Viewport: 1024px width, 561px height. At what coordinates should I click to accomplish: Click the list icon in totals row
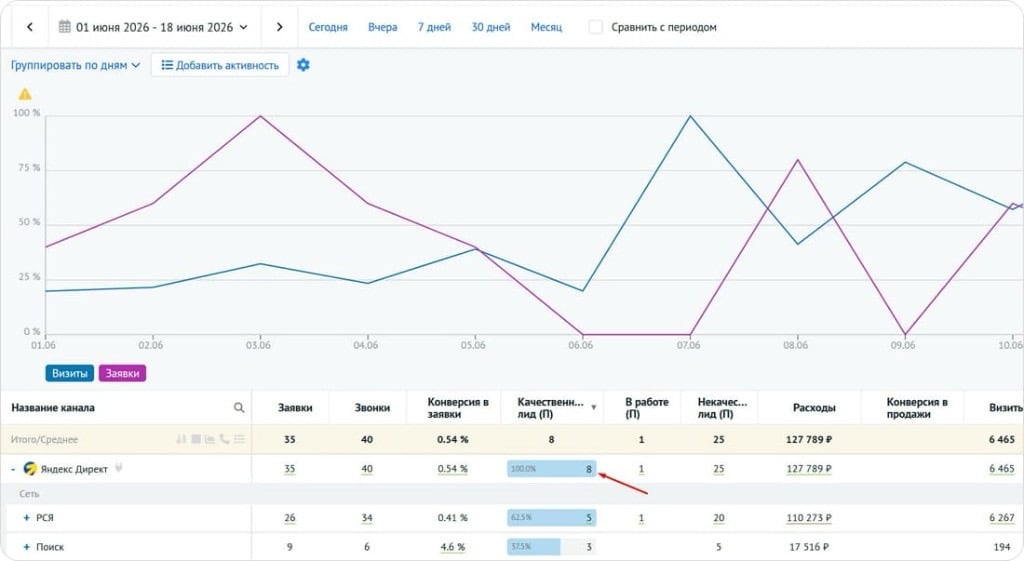pyautogui.click(x=240, y=439)
